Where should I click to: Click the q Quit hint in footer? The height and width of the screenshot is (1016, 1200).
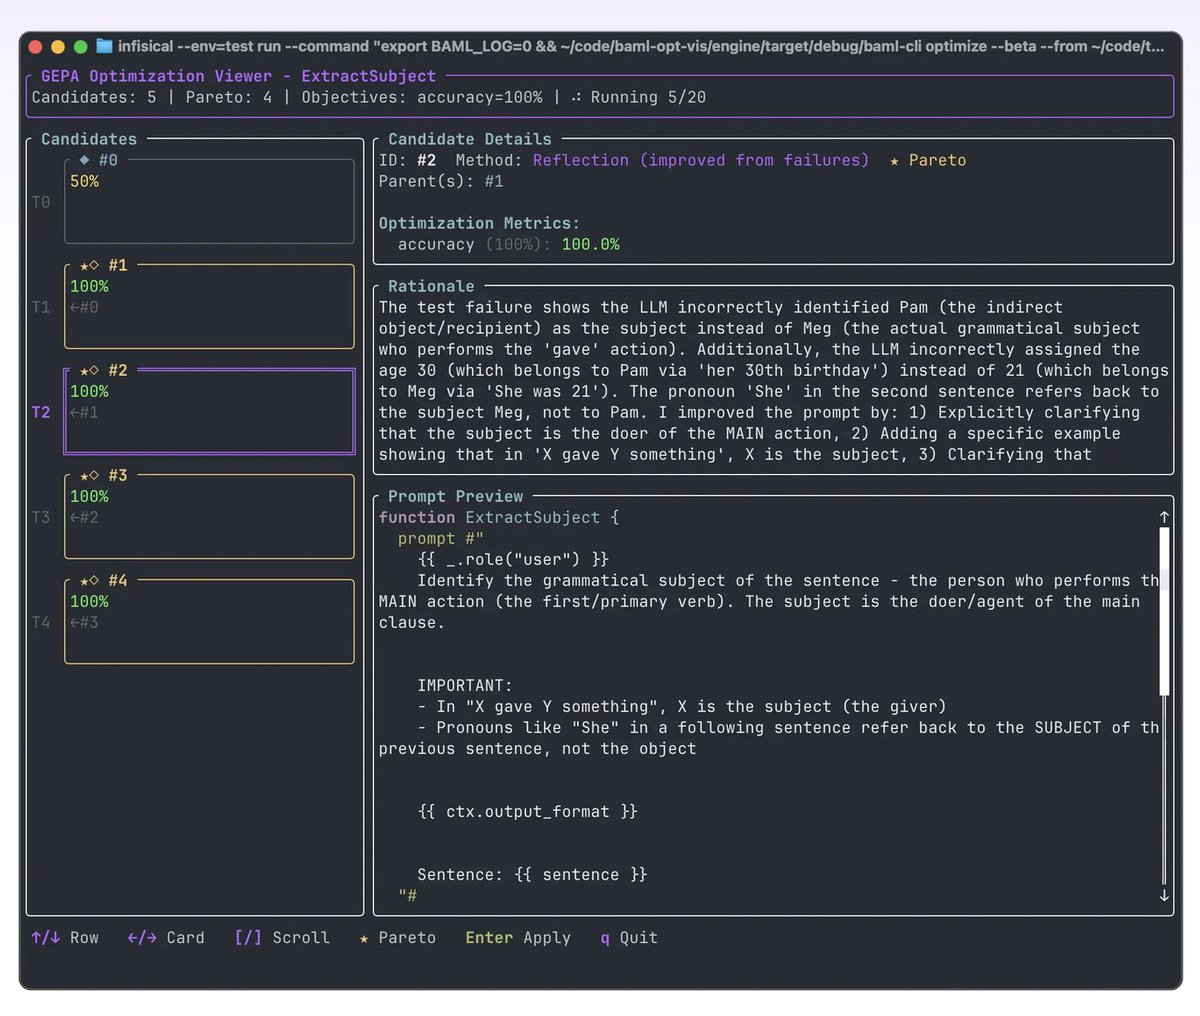[x=629, y=938]
